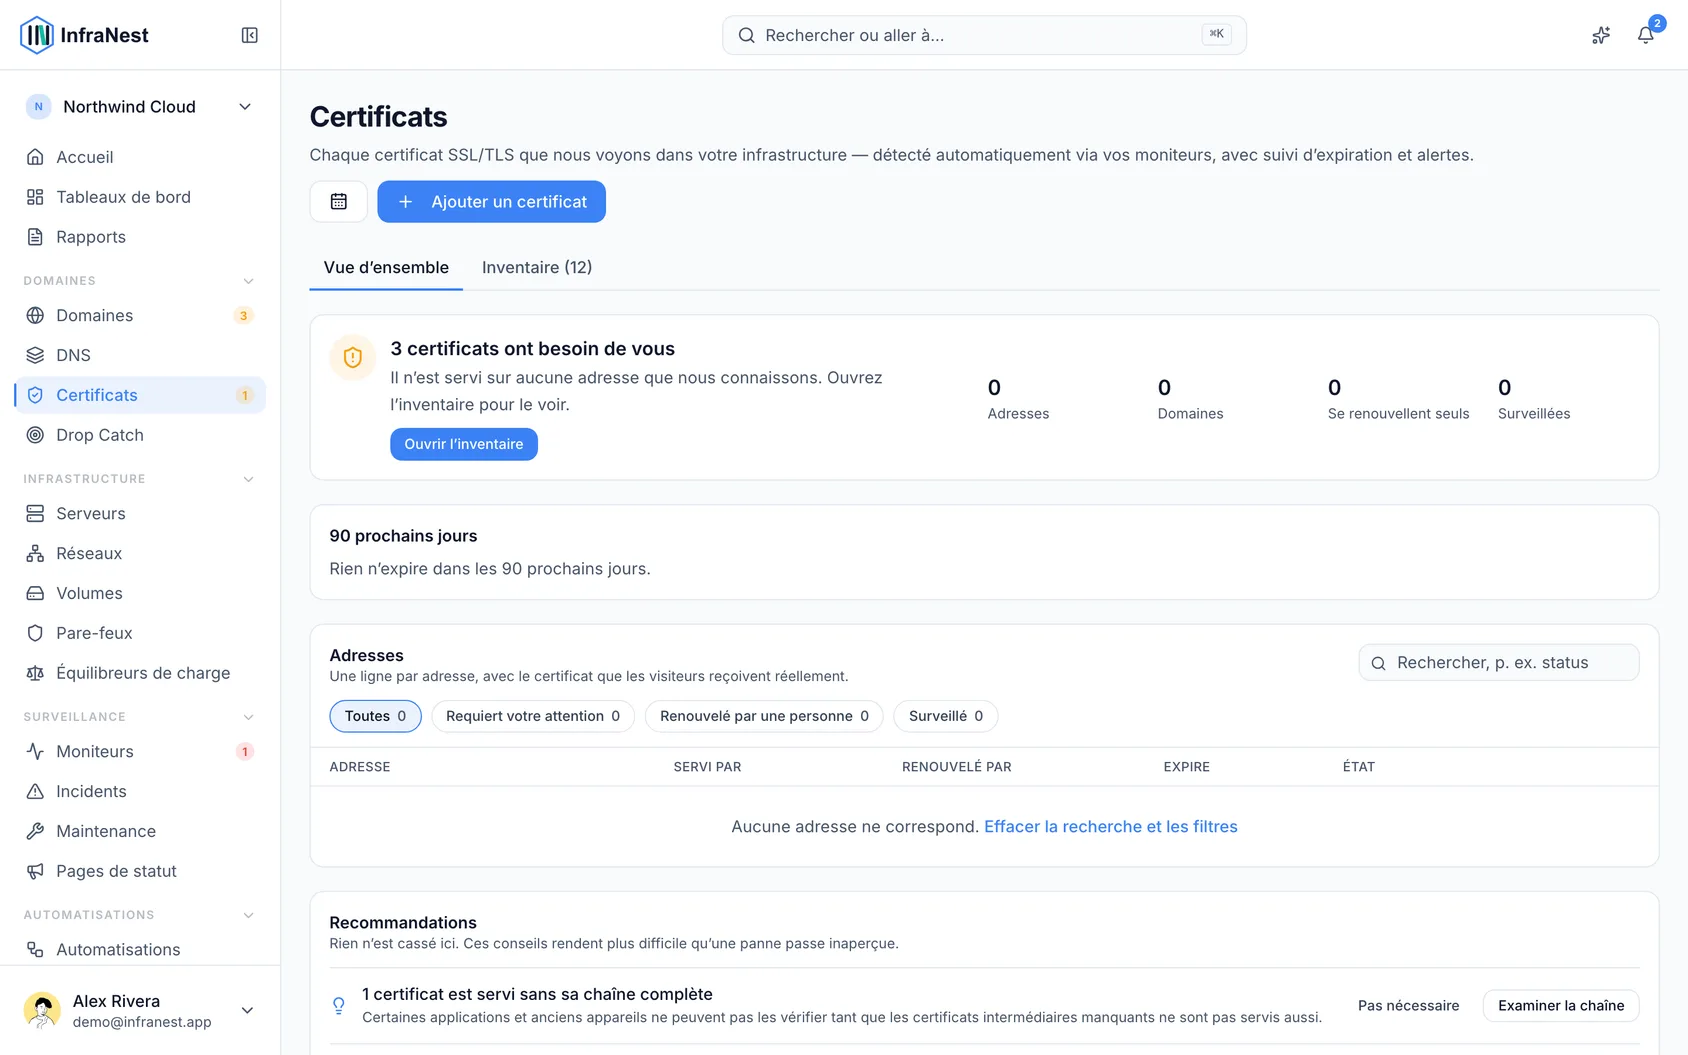Open Drop Catch page
1688x1055 pixels.
pos(140,435)
